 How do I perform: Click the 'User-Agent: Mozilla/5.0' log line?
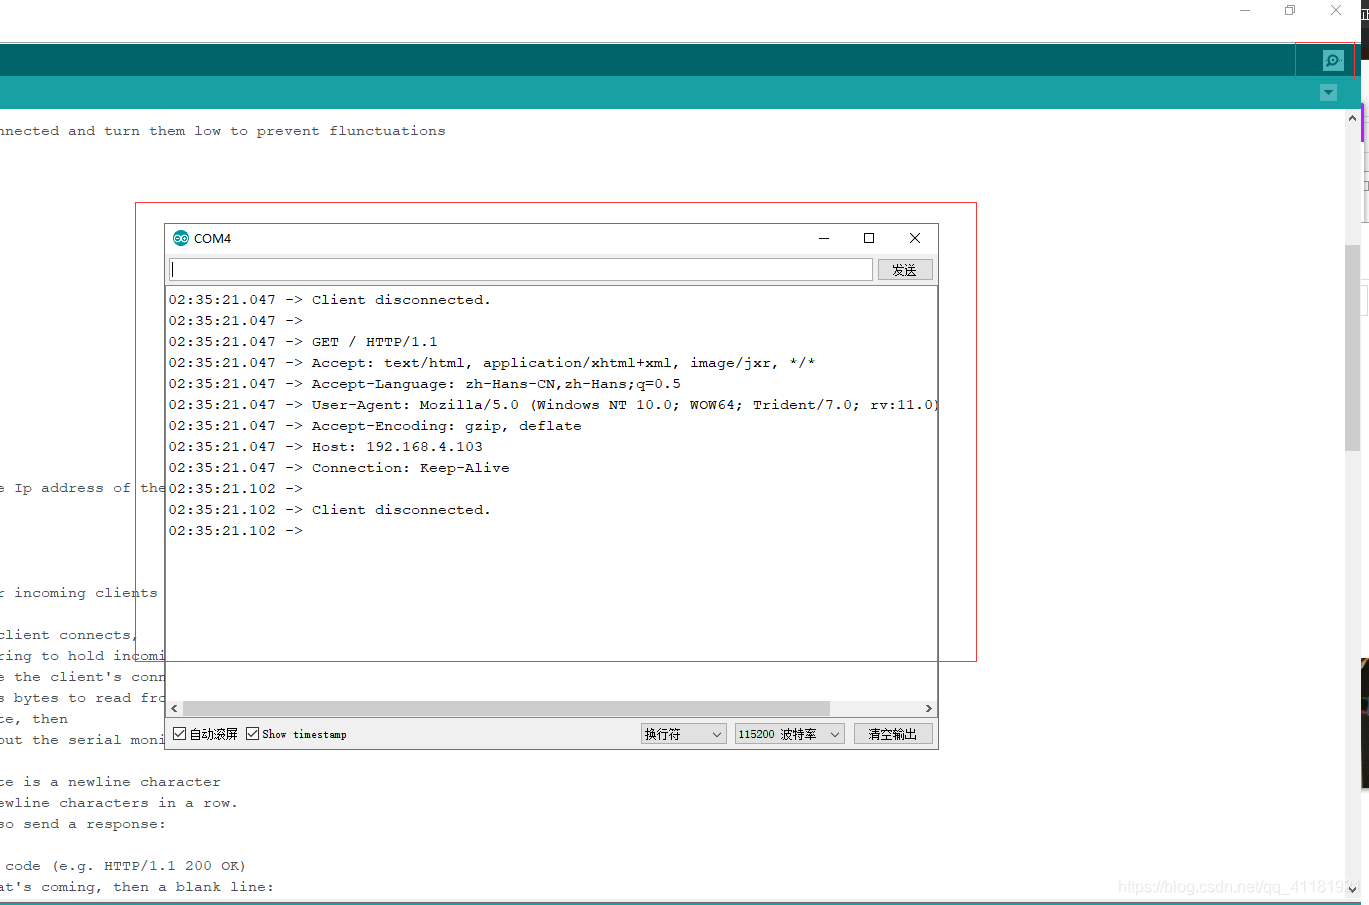tap(552, 405)
